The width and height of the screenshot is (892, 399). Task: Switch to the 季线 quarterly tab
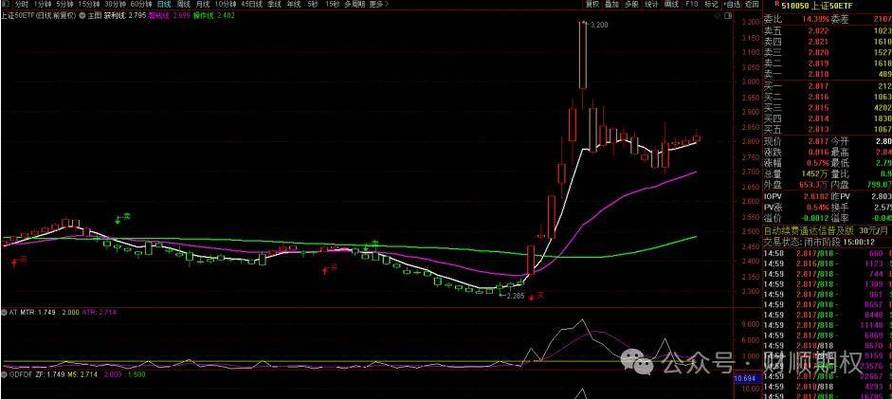(x=274, y=4)
